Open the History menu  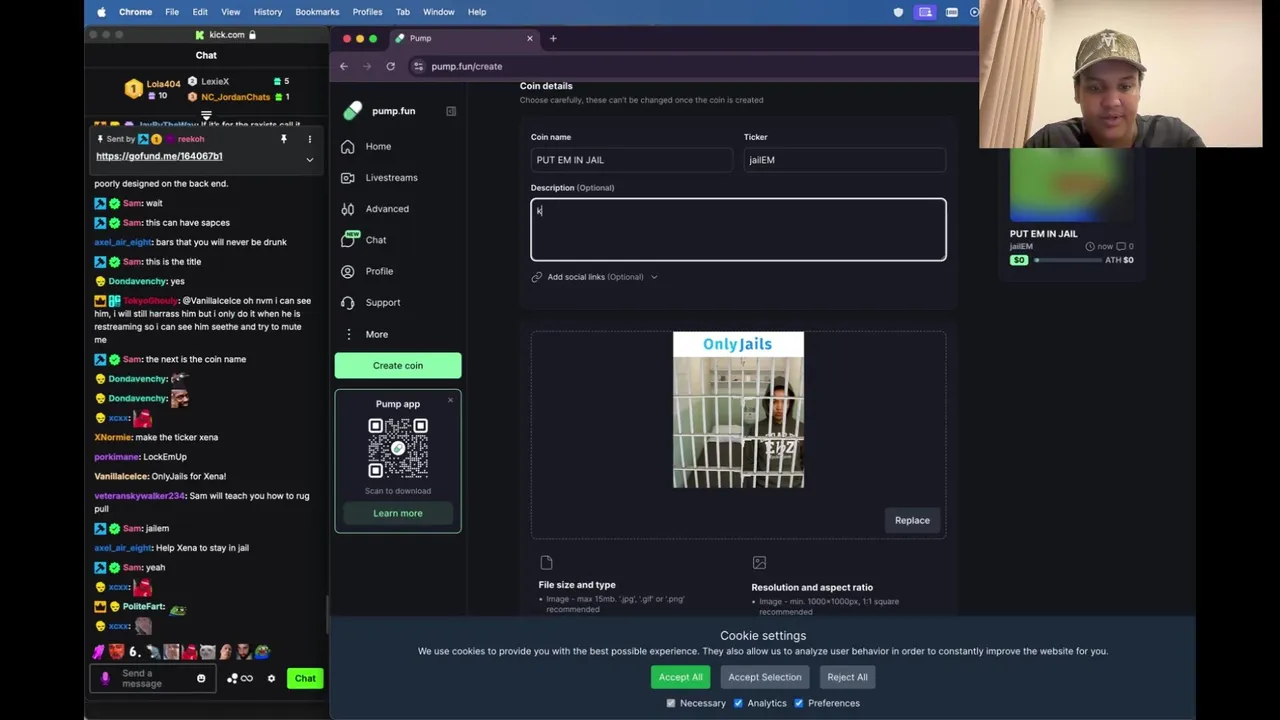(268, 12)
